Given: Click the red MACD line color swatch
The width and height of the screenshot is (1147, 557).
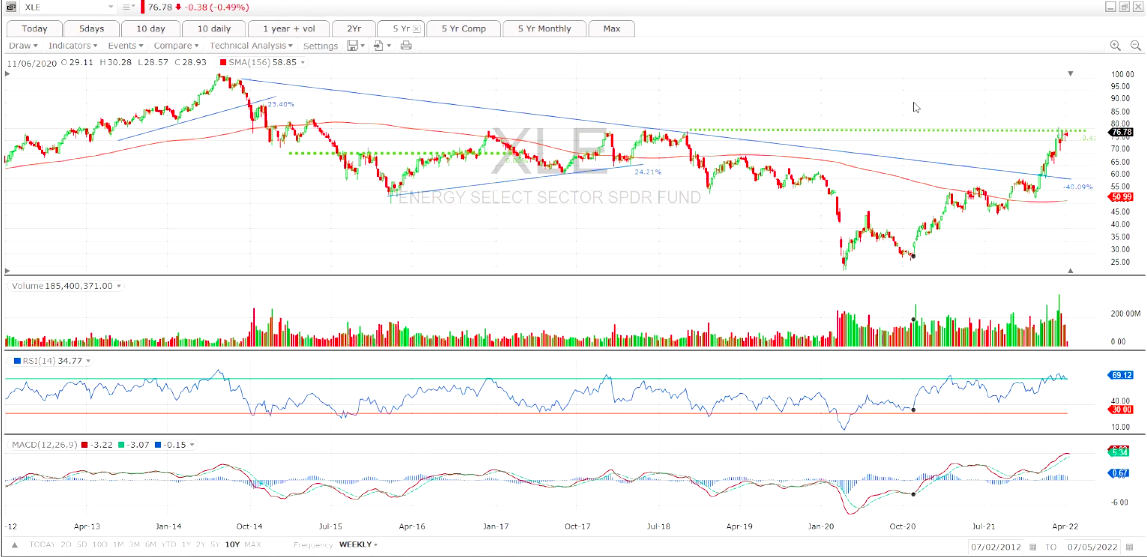Looking at the screenshot, I should coord(86,445).
